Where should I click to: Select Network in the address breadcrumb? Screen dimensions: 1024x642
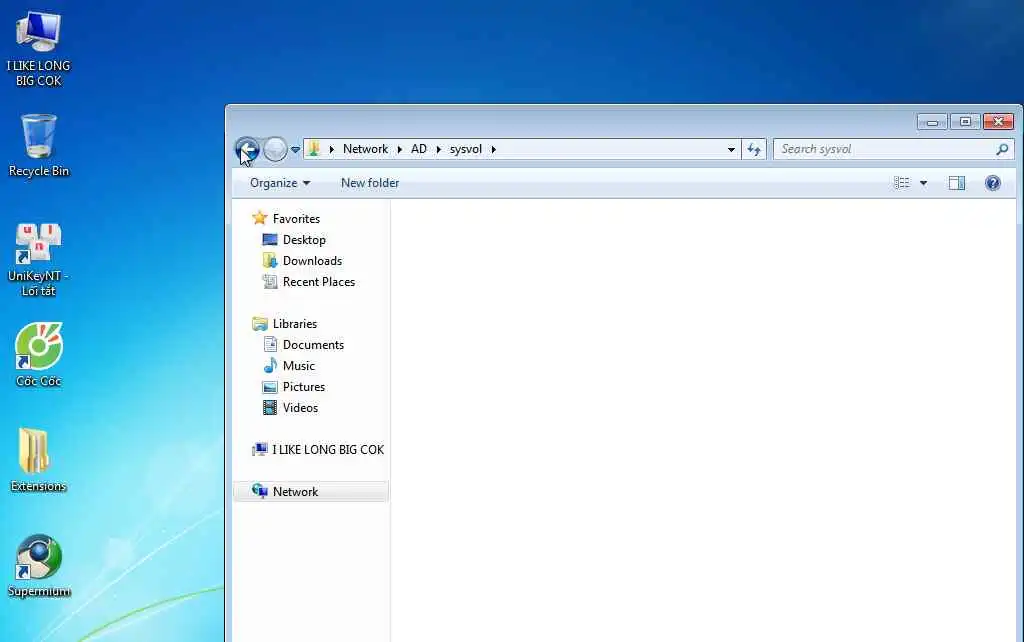pyautogui.click(x=365, y=149)
